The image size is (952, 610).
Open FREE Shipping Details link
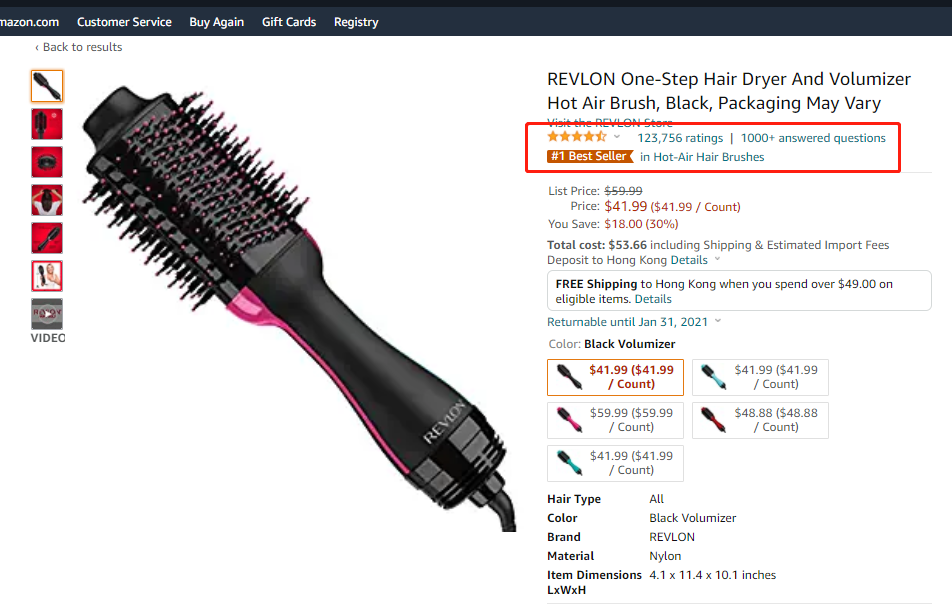click(653, 299)
